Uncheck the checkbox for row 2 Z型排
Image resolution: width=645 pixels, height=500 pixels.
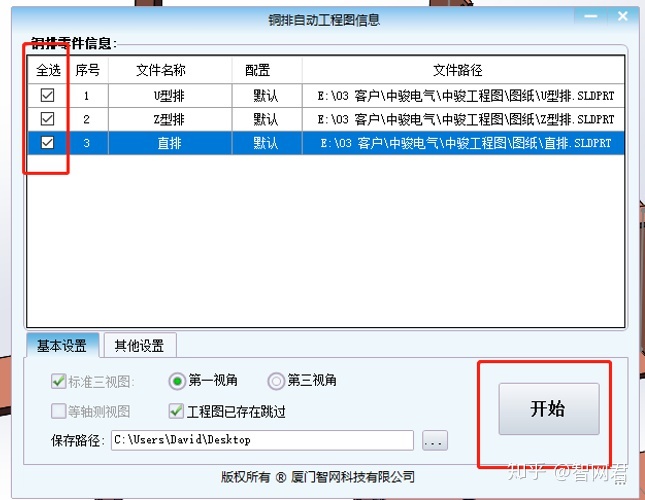click(47, 119)
